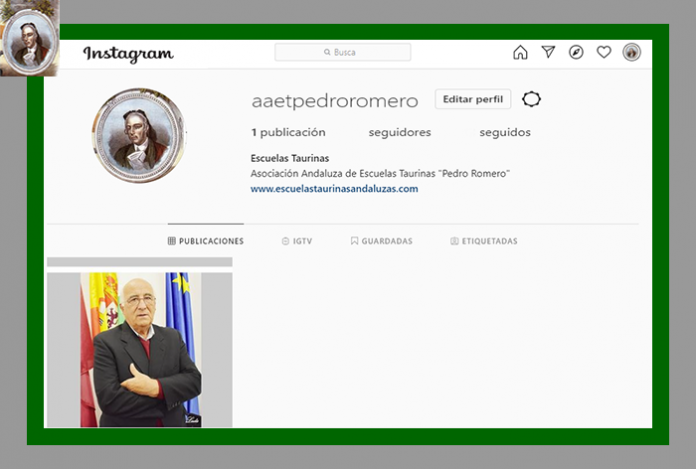This screenshot has width=696, height=469.
Task: Click the 1 publicación count
Action: point(288,132)
